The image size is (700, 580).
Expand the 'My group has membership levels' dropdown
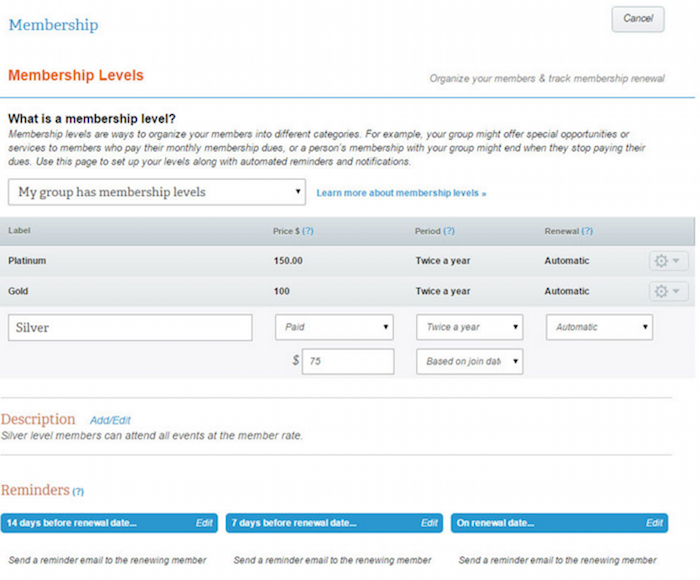(157, 192)
